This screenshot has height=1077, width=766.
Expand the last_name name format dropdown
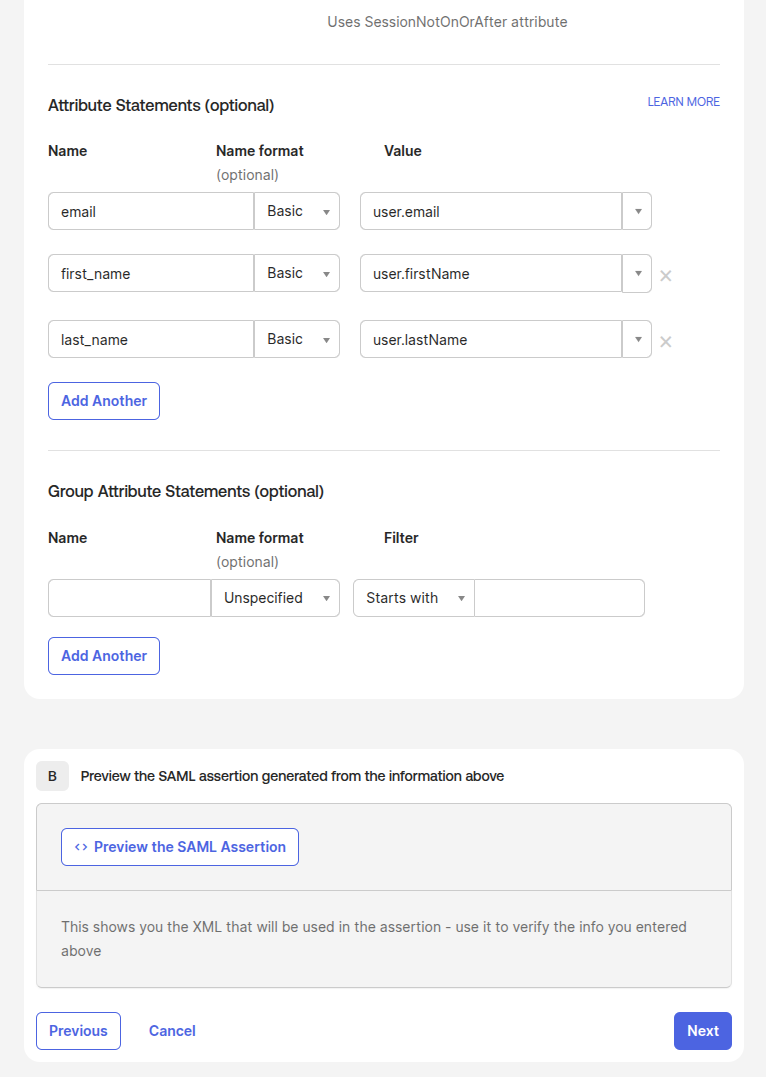[x=297, y=340]
